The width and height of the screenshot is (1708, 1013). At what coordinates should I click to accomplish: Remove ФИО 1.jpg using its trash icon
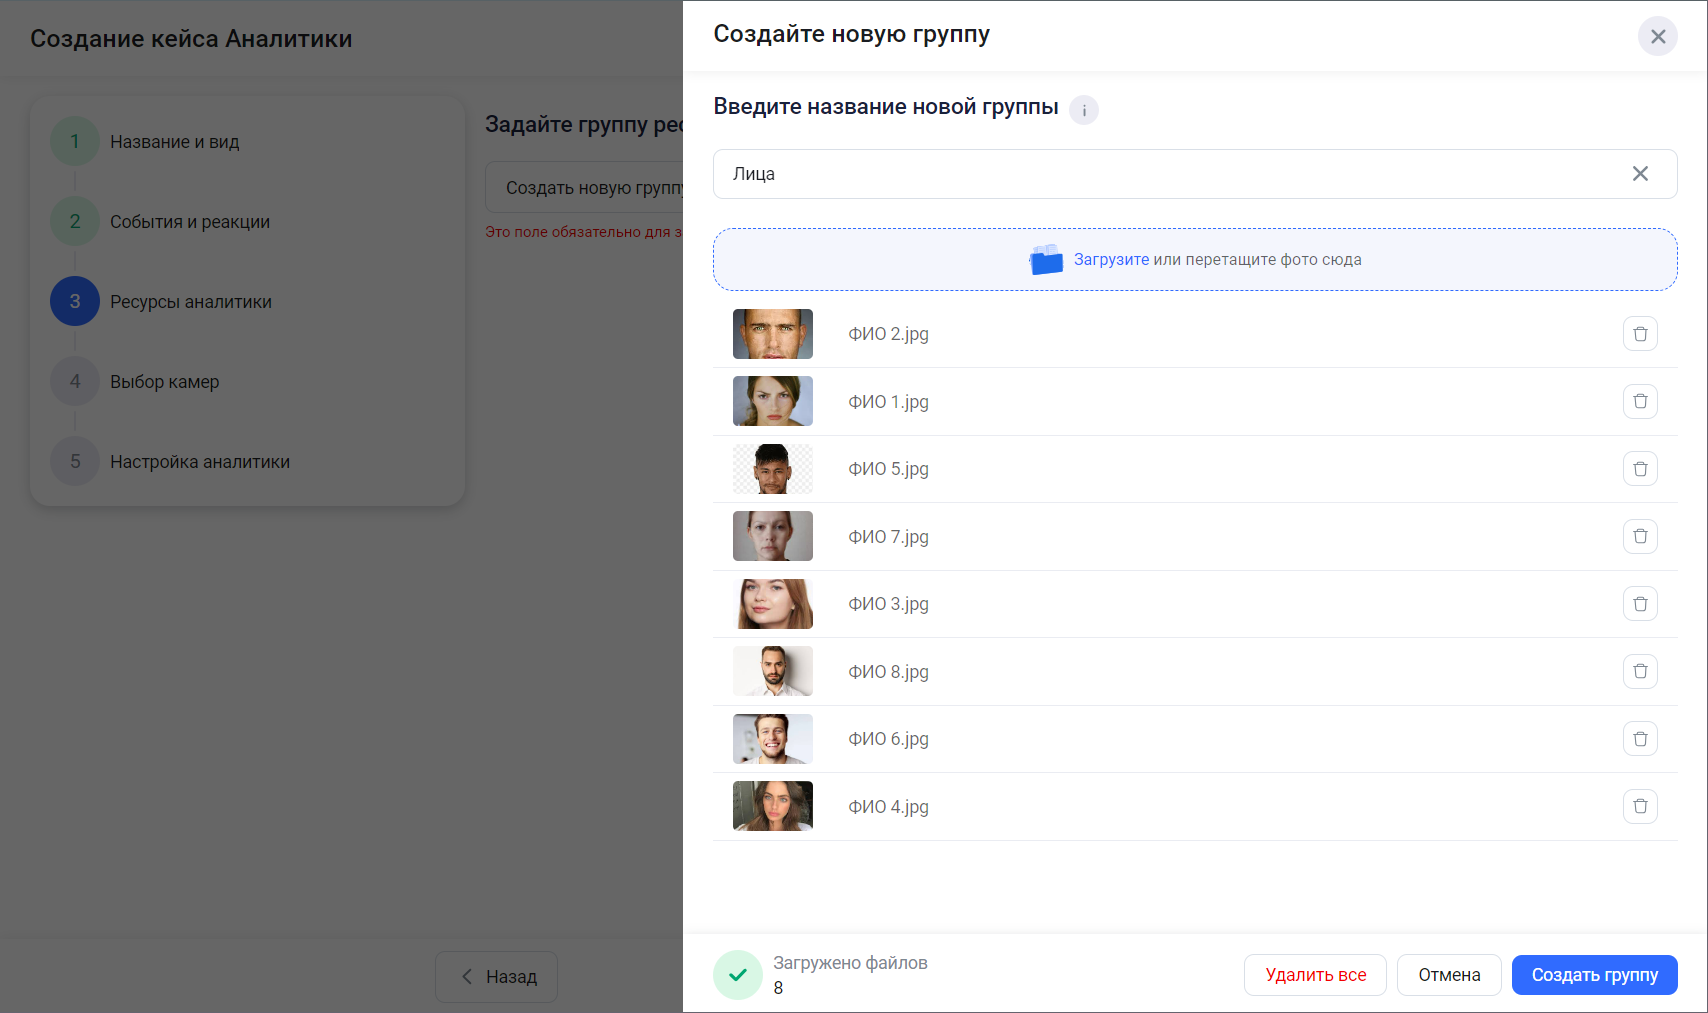1640,401
